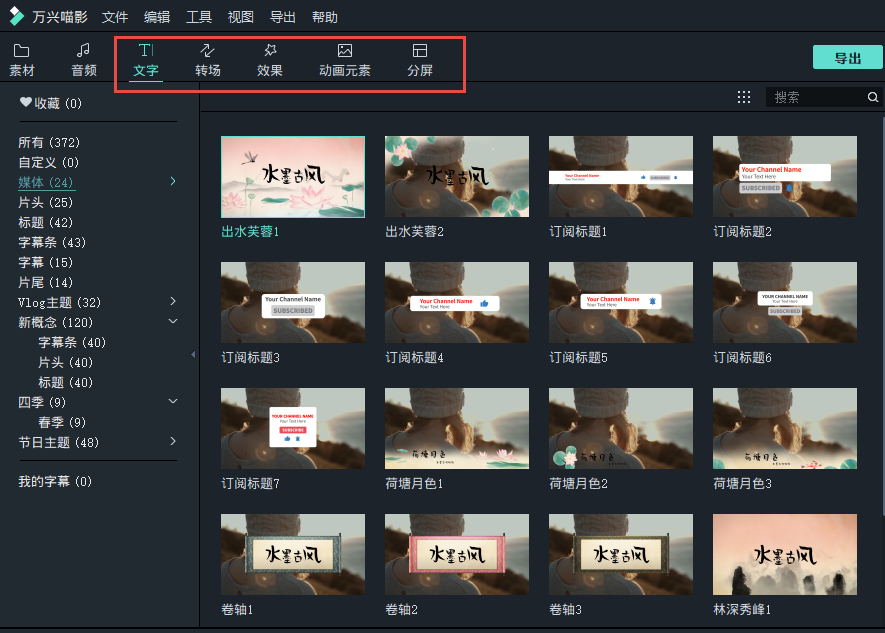Open the 文件 menu
The image size is (885, 633).
[114, 16]
